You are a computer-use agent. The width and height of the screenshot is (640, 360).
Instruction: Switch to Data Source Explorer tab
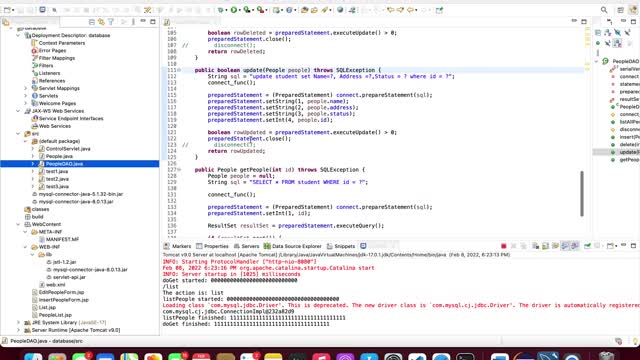(293, 246)
